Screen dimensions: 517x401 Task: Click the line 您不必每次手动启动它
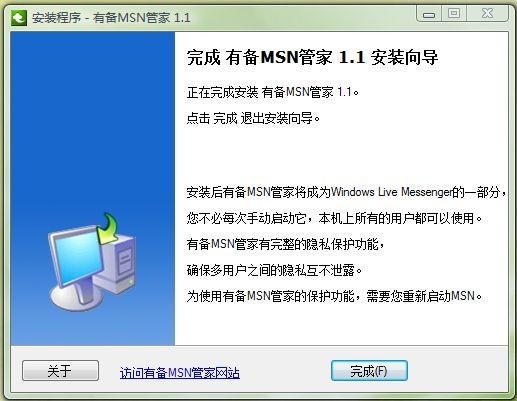coord(335,218)
